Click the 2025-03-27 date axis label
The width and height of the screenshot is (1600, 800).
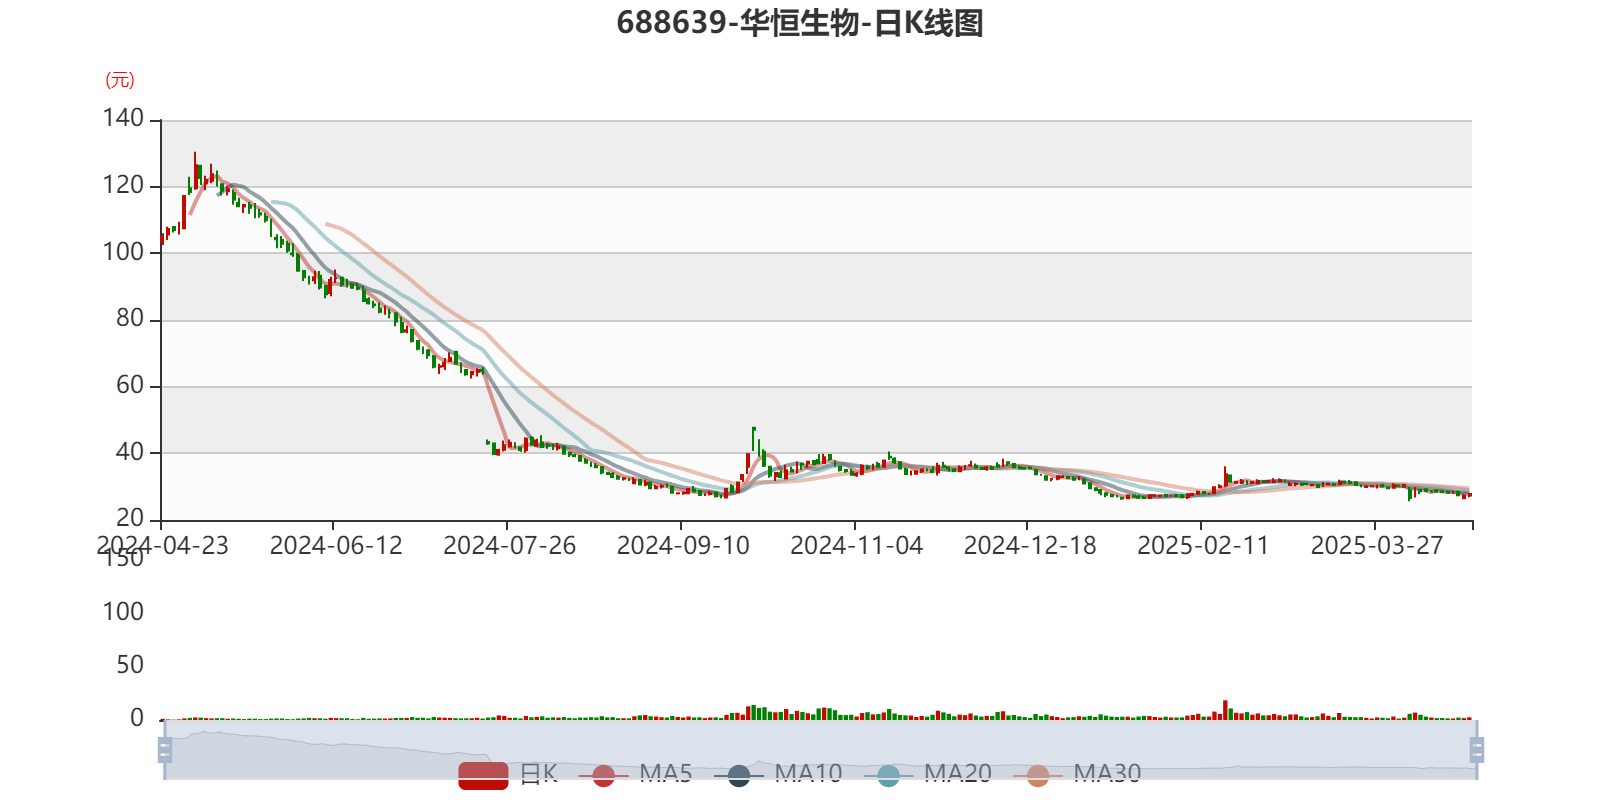pyautogui.click(x=1377, y=546)
